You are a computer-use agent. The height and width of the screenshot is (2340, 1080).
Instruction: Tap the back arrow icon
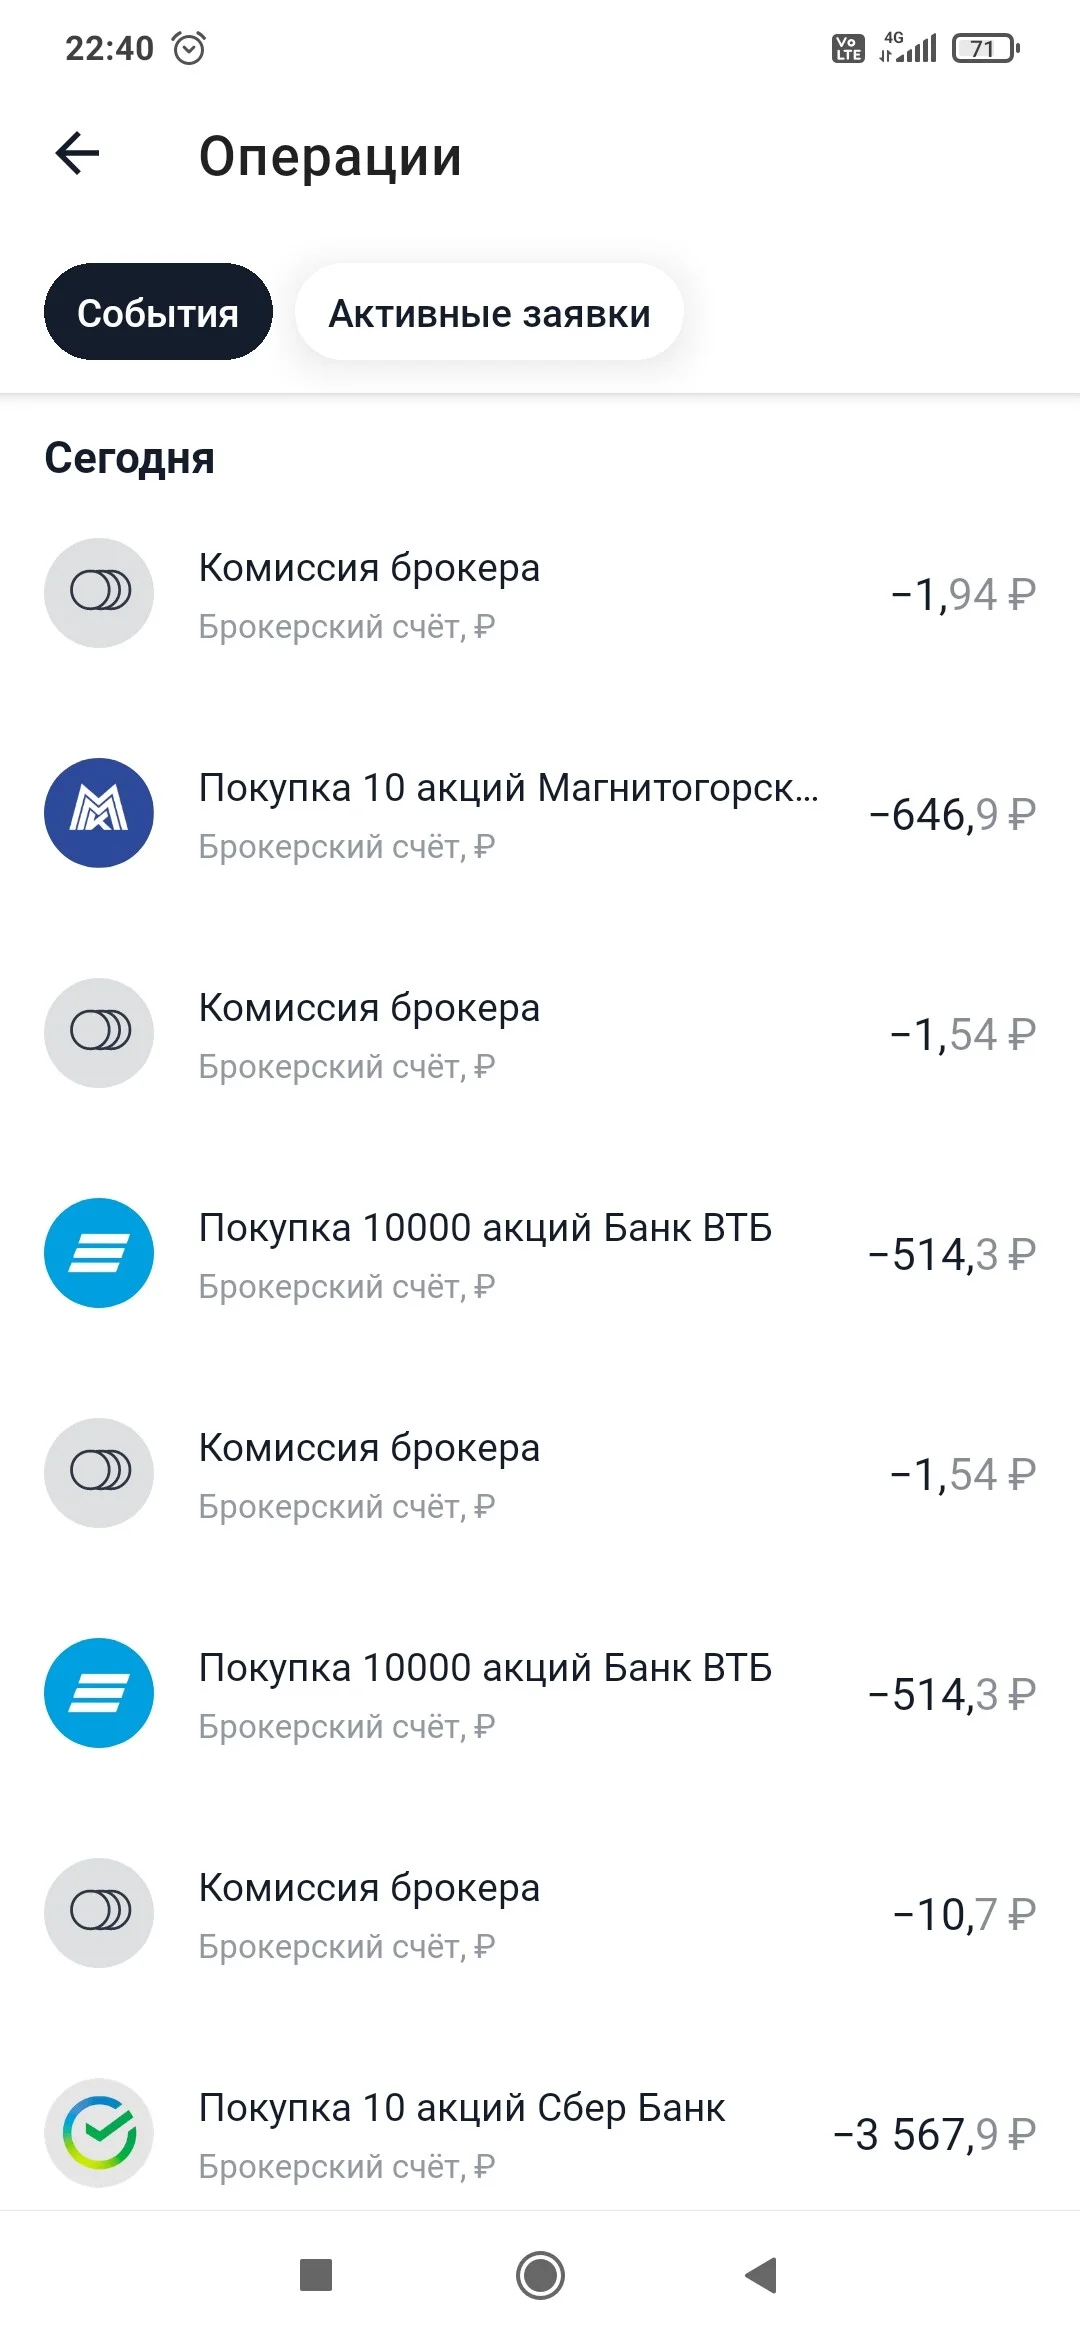(x=77, y=153)
